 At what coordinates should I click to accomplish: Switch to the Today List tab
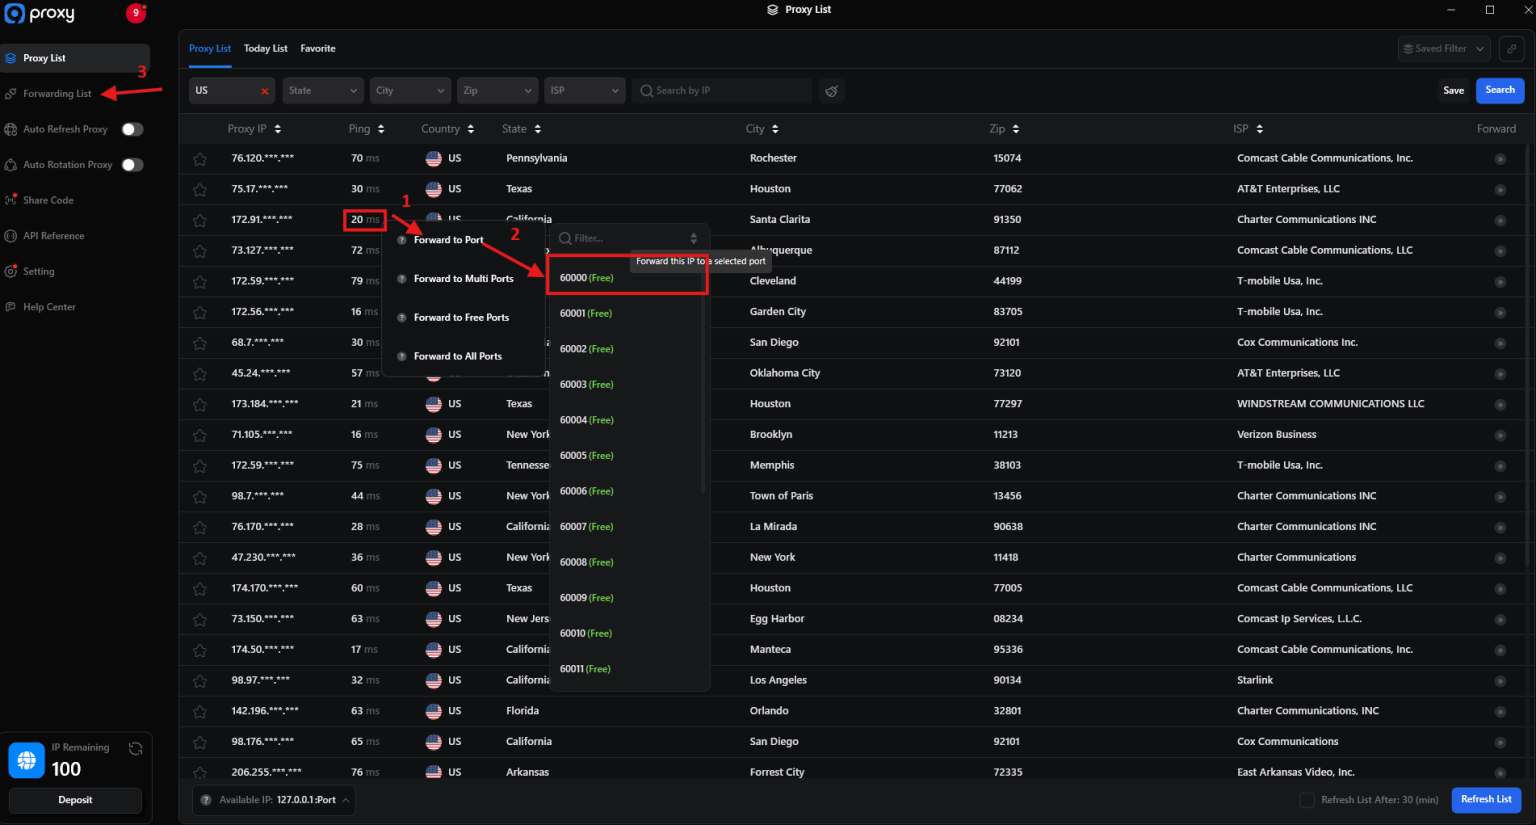[x=265, y=48]
